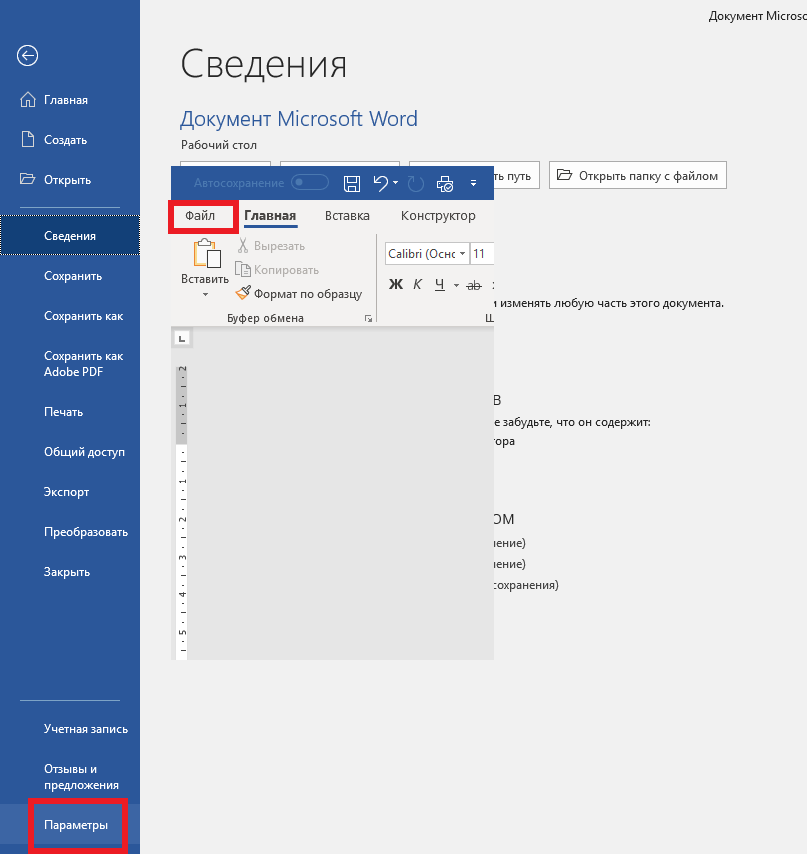Open the Файл tab

[x=201, y=216]
